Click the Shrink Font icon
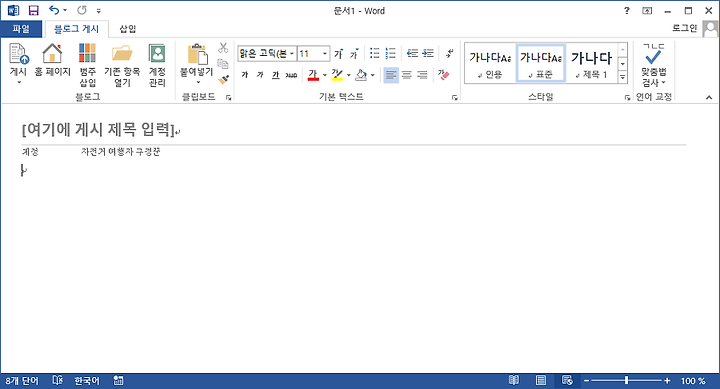Viewport: 720px width, 389px height. point(354,54)
